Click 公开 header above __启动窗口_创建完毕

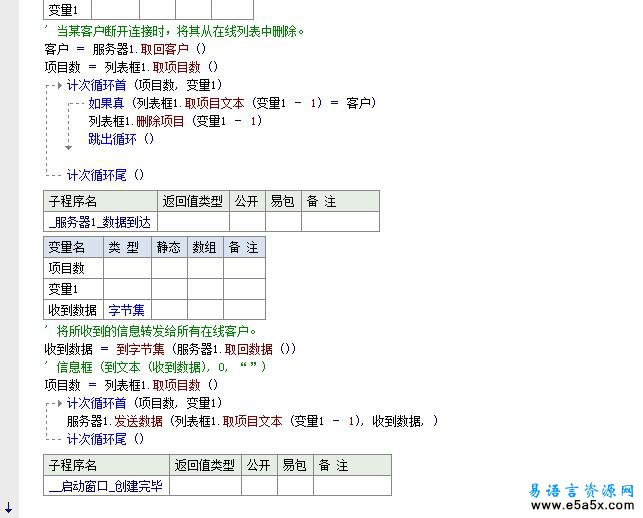(259, 465)
